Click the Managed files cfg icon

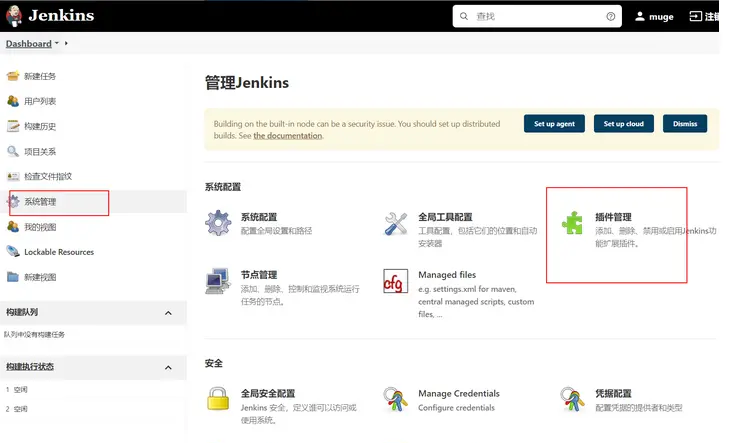point(395,281)
